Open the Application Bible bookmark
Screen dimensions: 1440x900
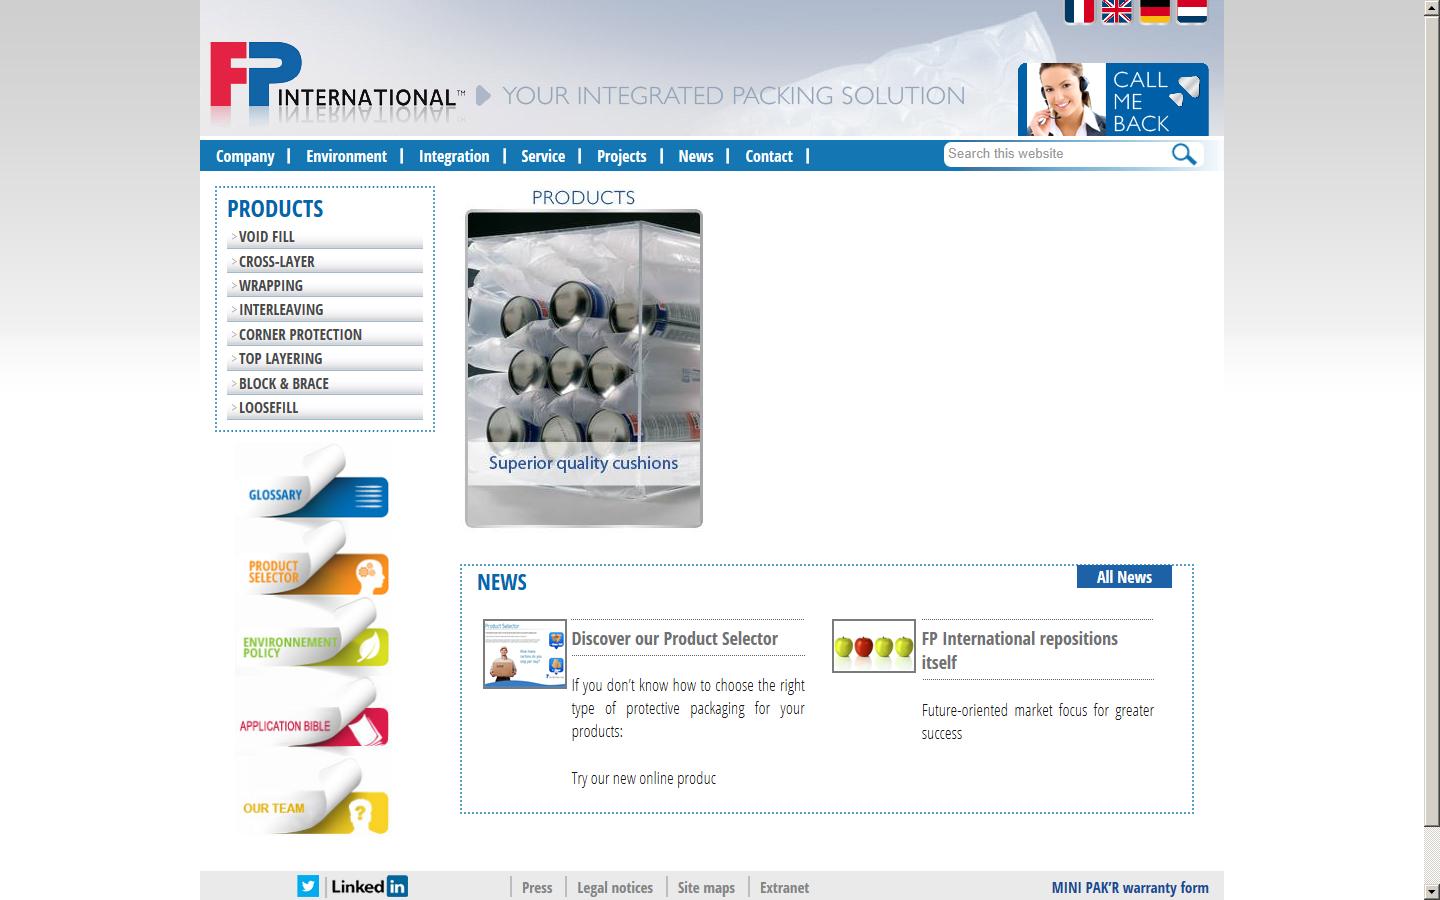pos(310,725)
